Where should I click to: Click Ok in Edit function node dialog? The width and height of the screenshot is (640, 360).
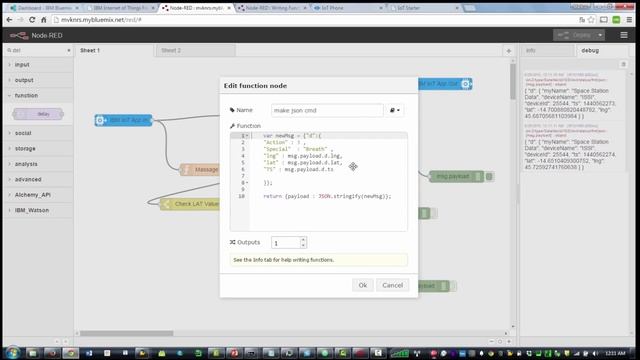coord(362,285)
